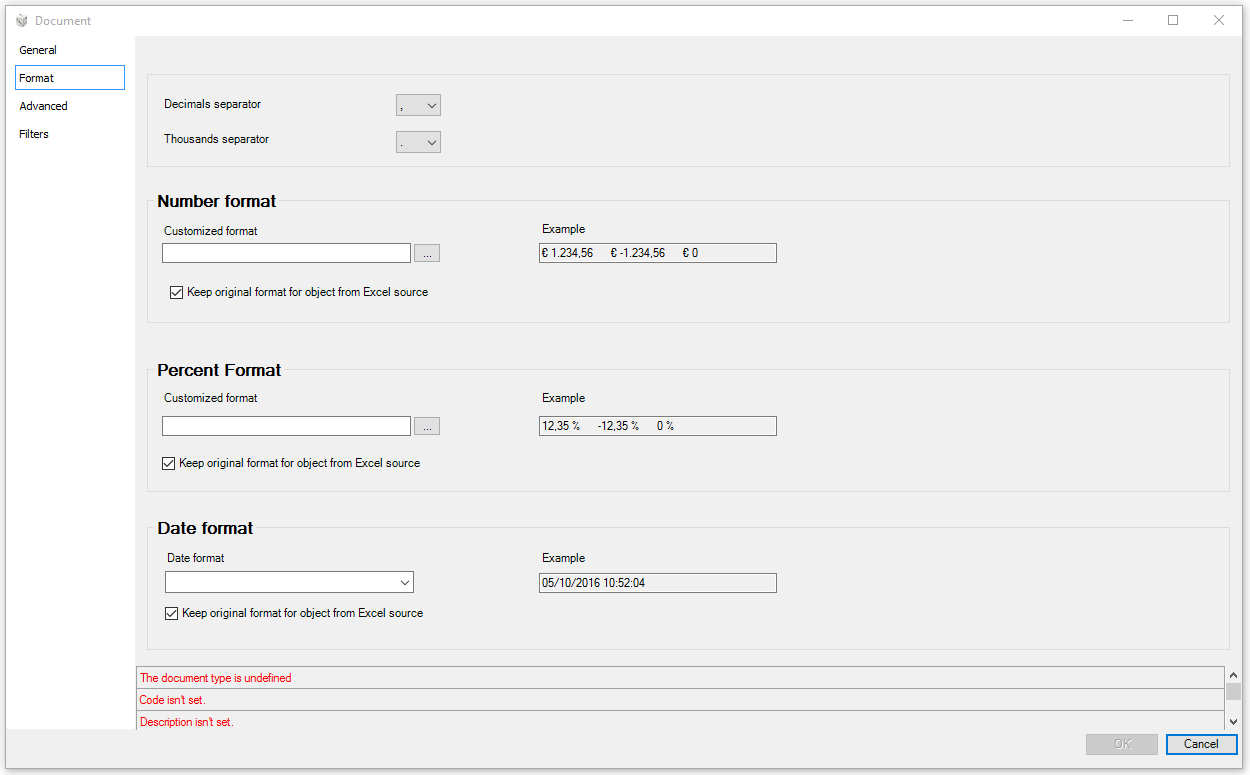Open Percent Format customized format browse button

click(x=427, y=426)
